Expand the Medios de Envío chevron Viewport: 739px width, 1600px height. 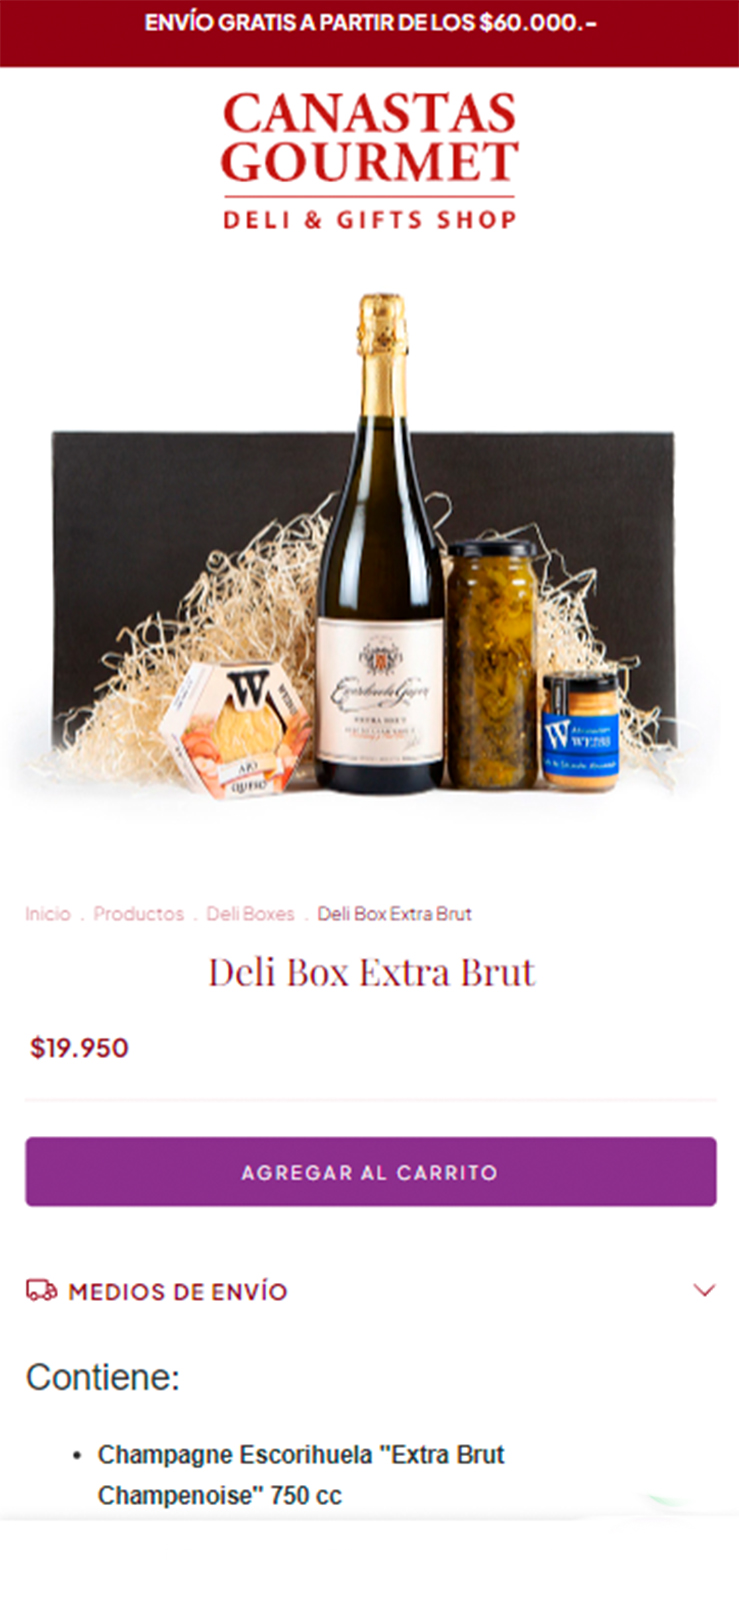click(x=704, y=1290)
